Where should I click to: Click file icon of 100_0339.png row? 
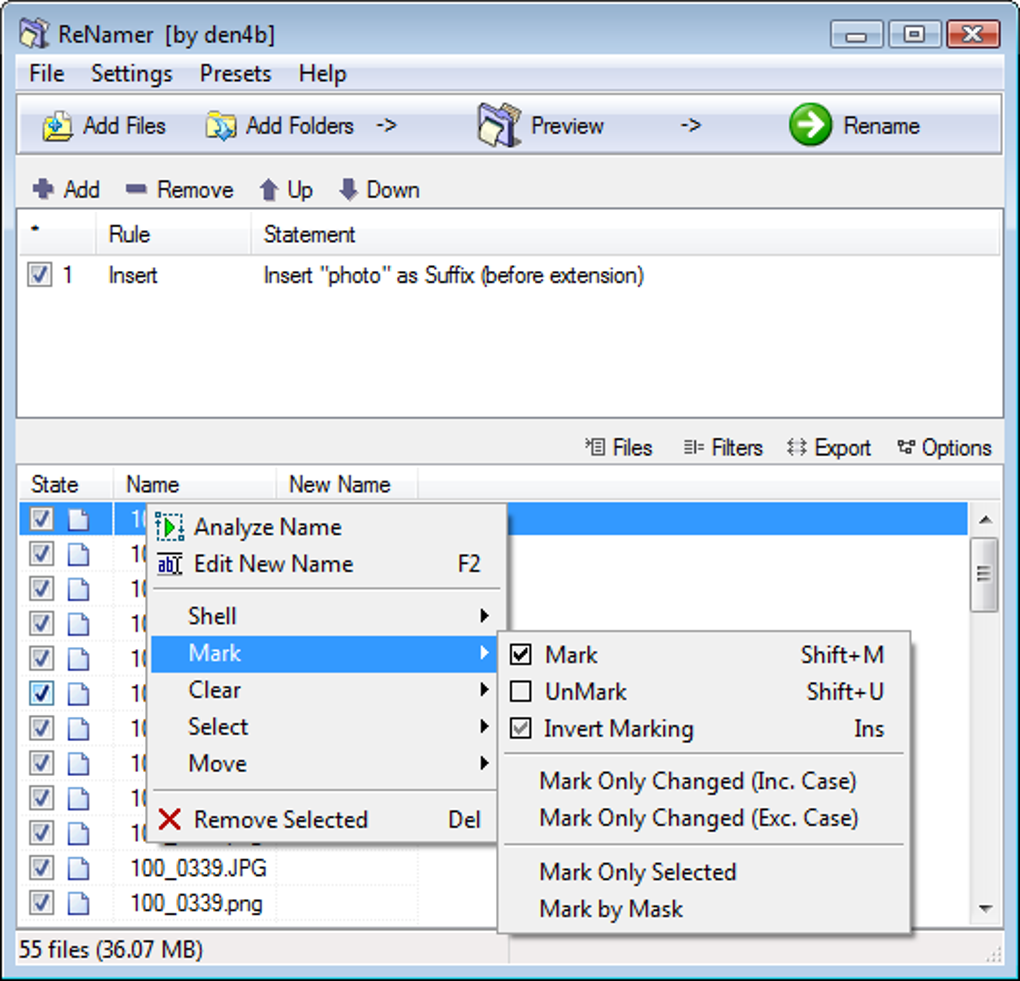point(79,902)
